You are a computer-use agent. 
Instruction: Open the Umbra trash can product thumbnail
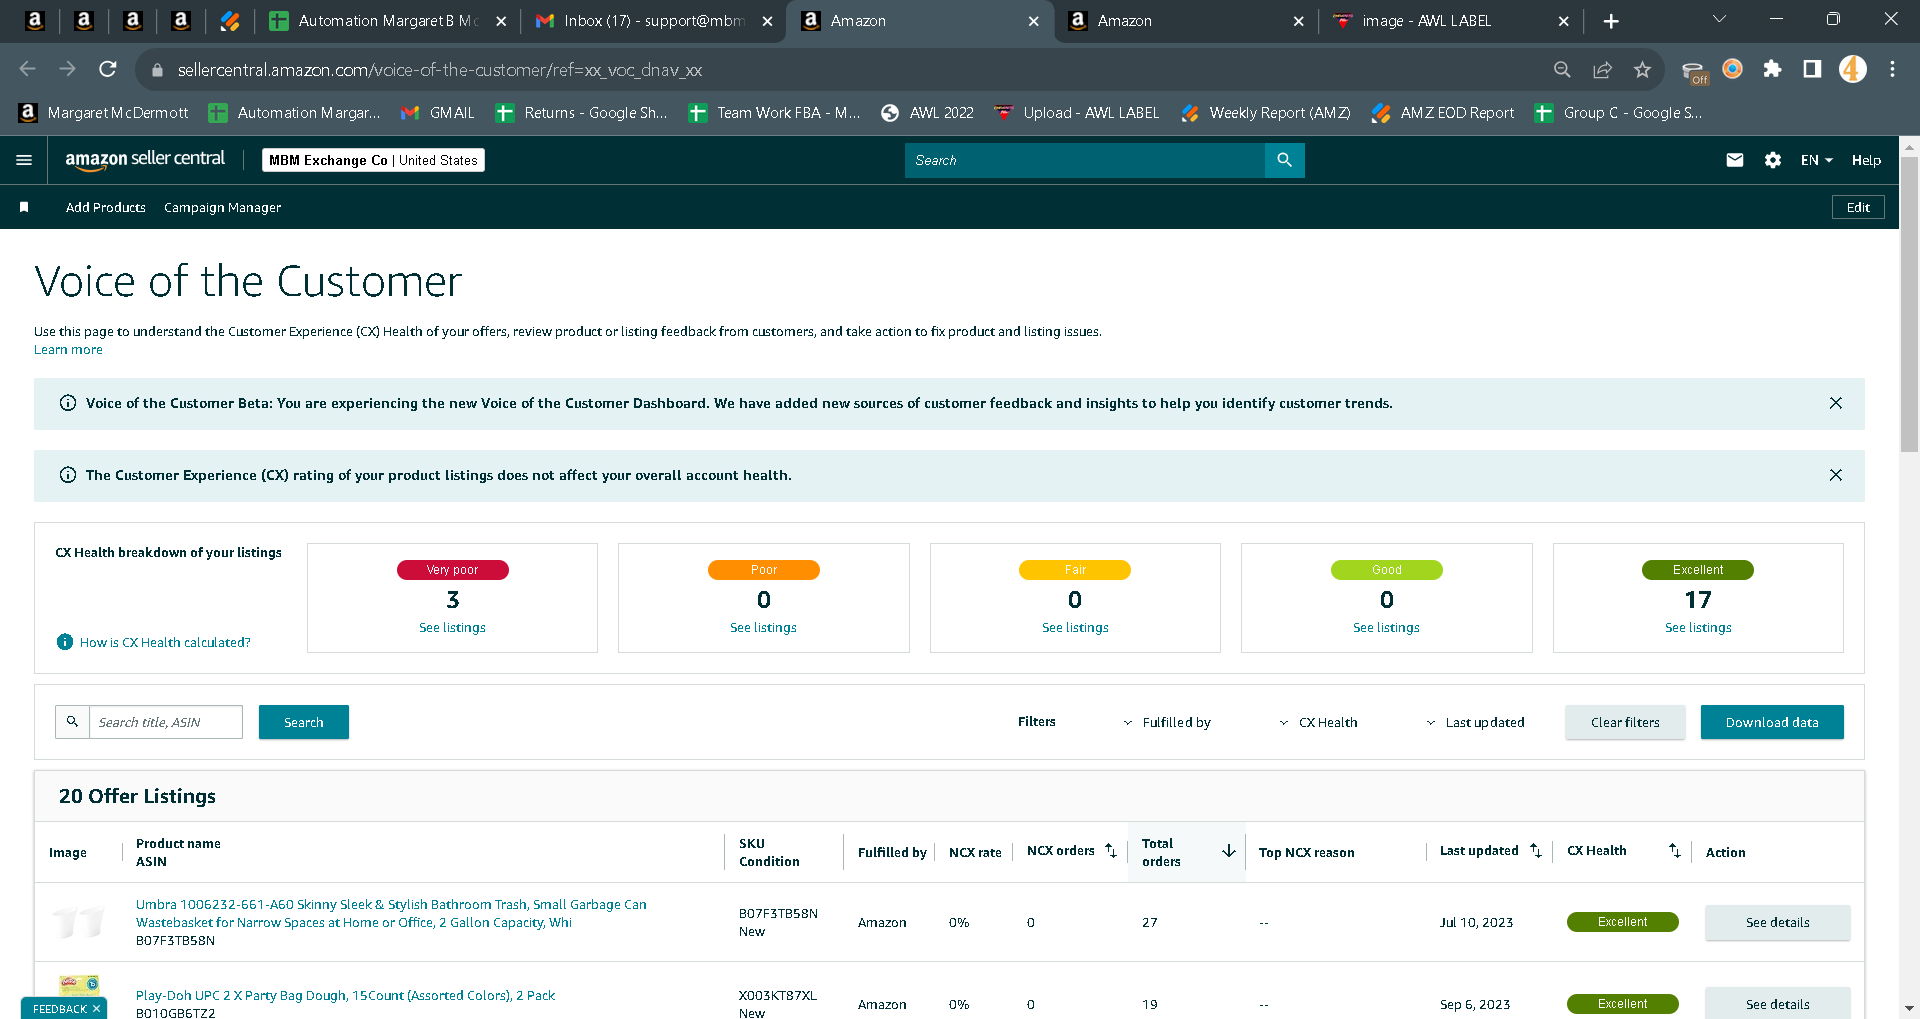[x=79, y=922]
